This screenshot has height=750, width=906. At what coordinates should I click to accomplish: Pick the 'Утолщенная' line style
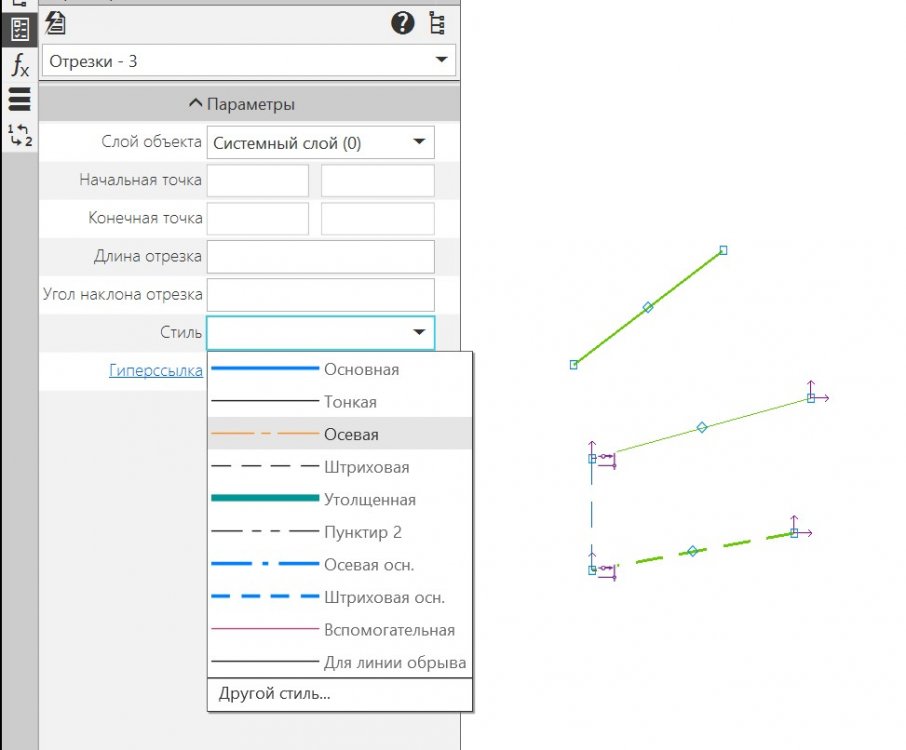(340, 499)
